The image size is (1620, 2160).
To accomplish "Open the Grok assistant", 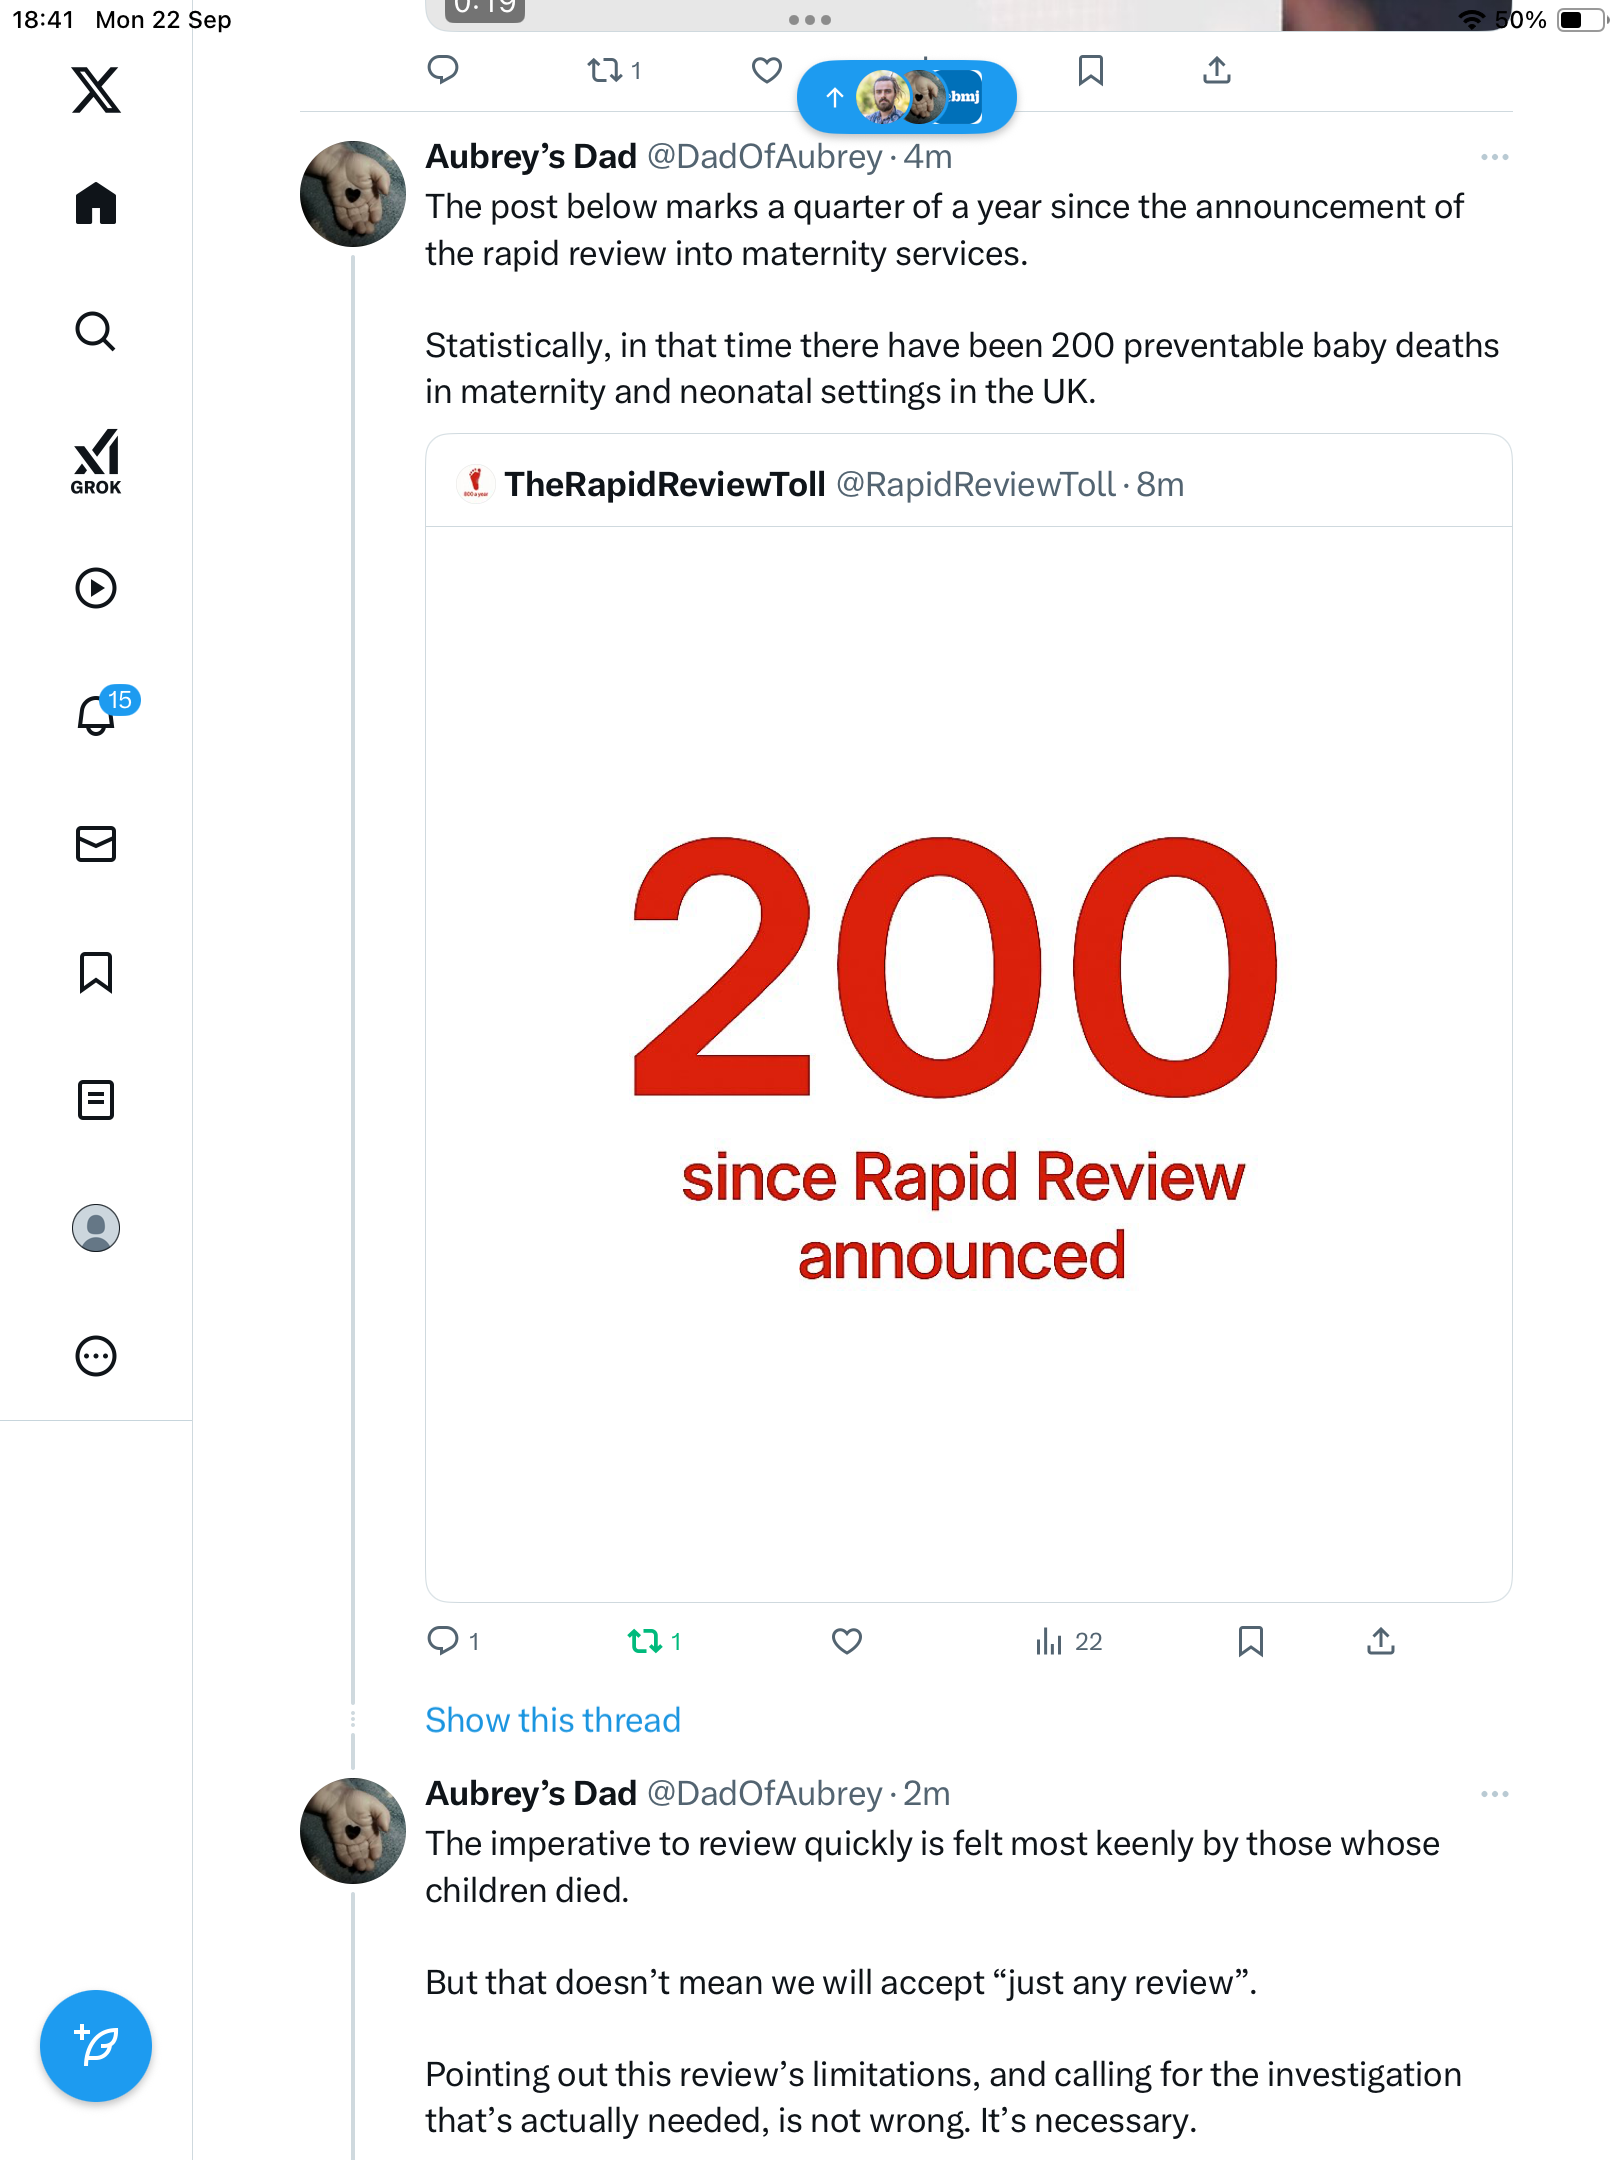I will pos(96,461).
